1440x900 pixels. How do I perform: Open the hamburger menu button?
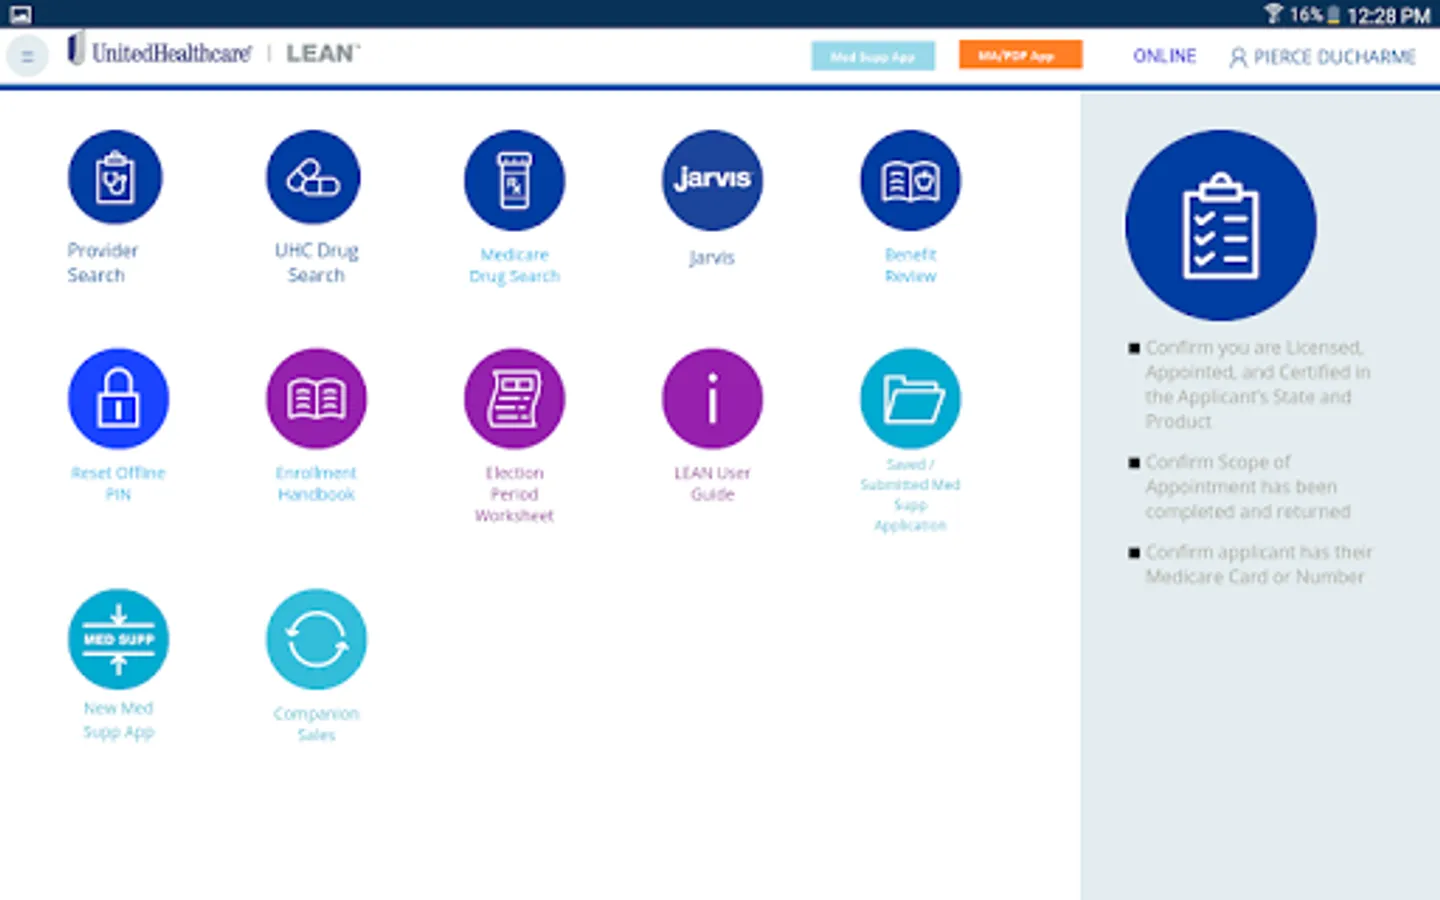[27, 56]
